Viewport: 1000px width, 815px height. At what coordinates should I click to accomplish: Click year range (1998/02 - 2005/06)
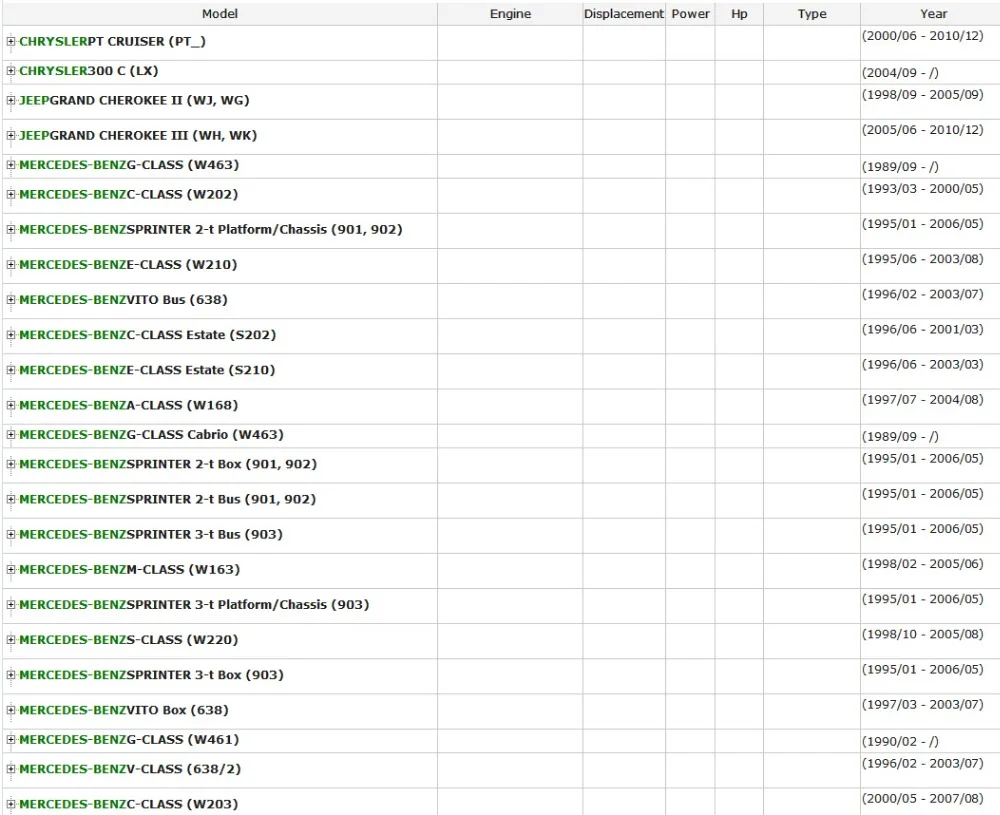pos(922,563)
